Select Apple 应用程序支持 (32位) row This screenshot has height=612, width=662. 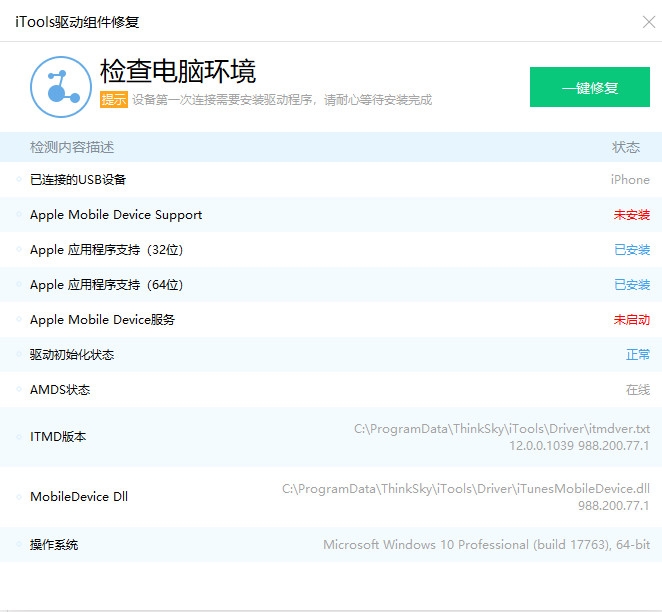tap(331, 249)
